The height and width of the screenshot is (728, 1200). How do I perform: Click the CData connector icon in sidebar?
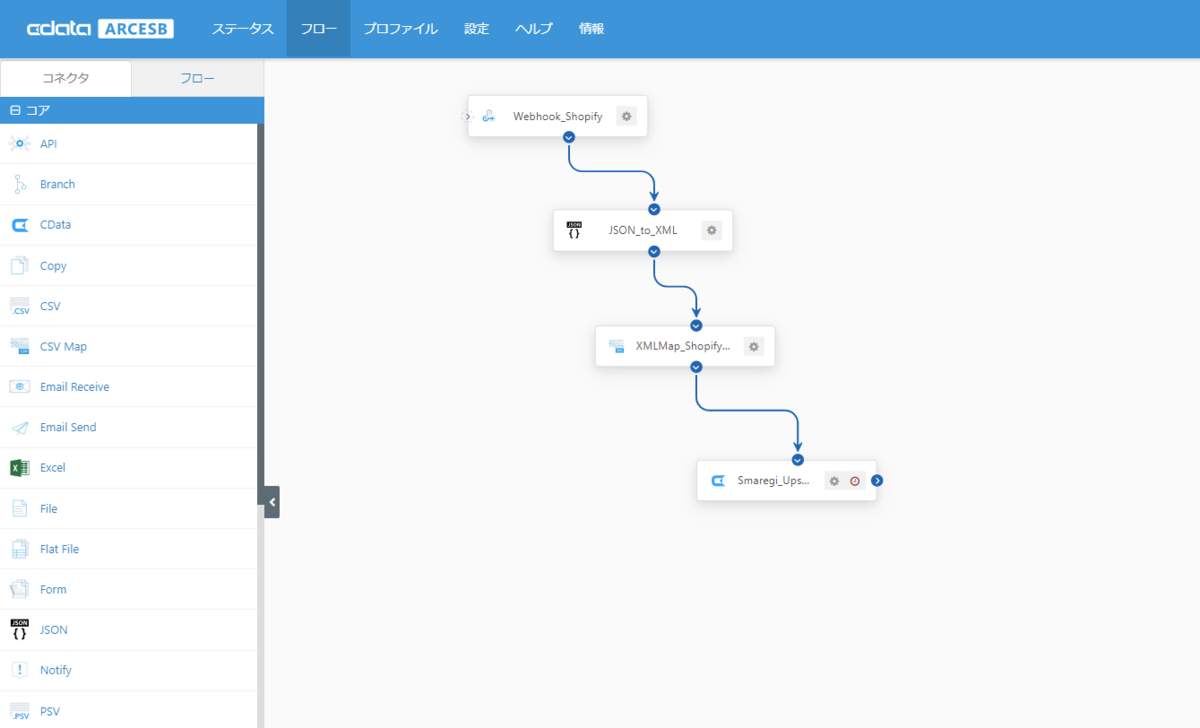pos(19,225)
